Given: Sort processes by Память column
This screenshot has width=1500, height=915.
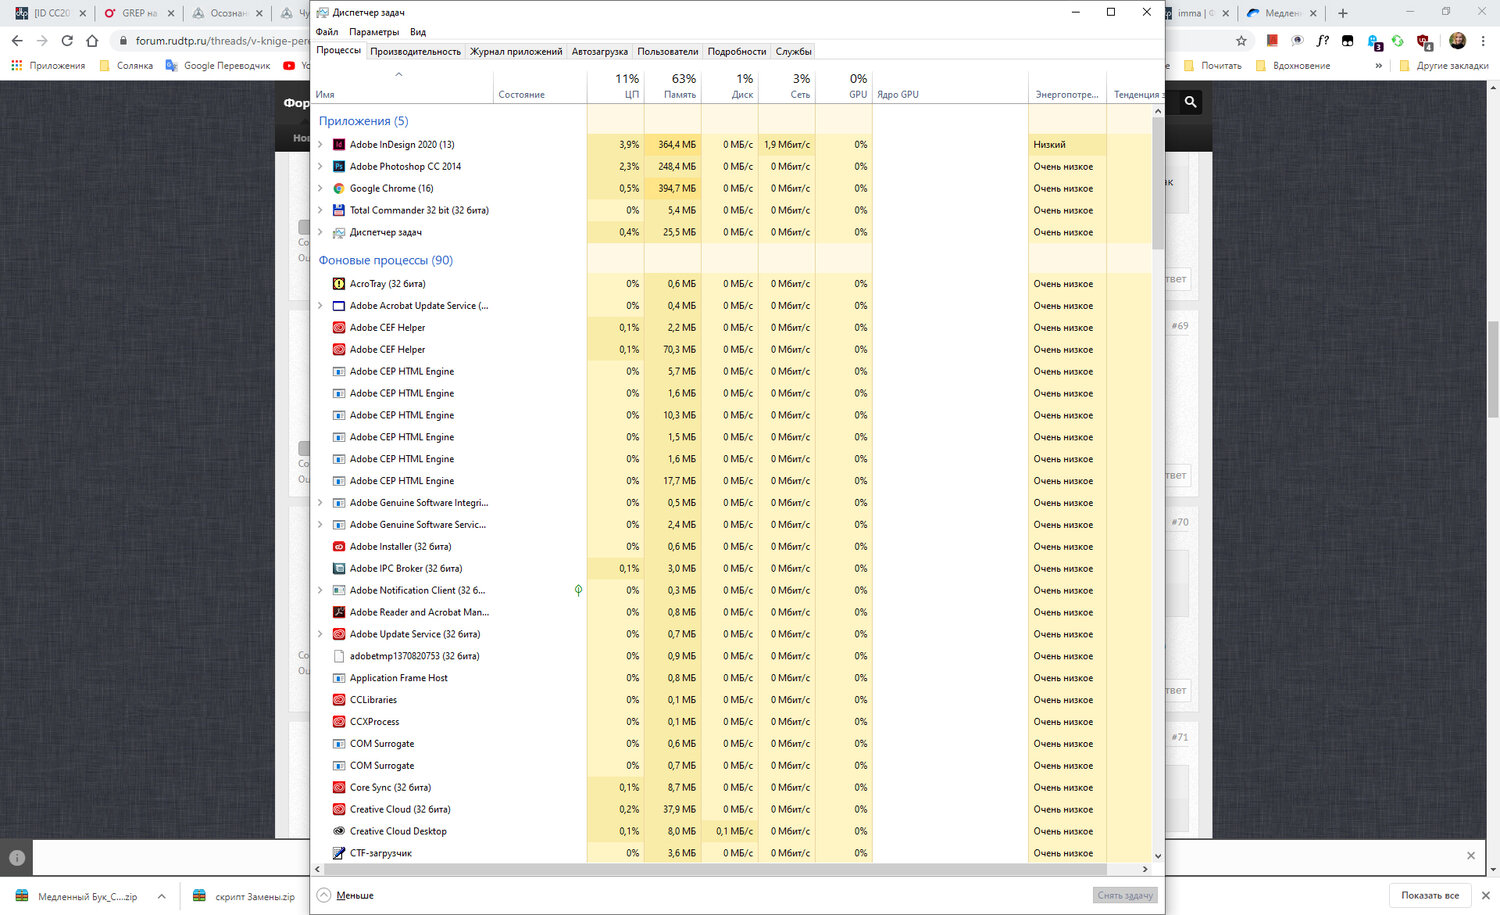Looking at the screenshot, I should (673, 86).
